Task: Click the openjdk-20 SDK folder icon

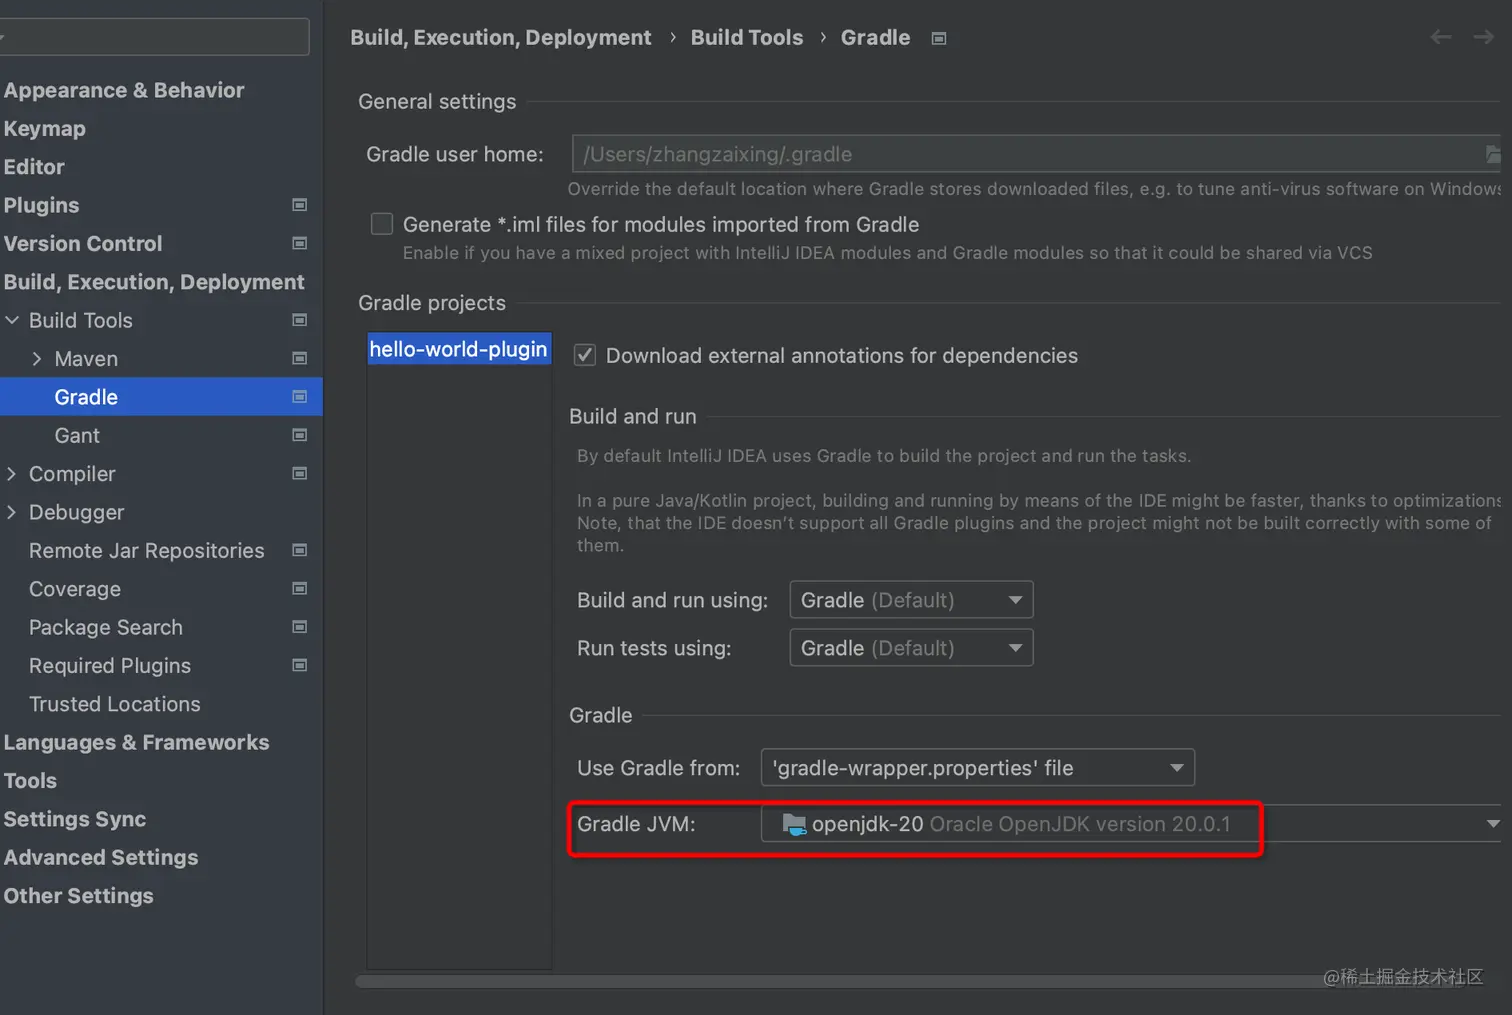Action: coord(794,824)
